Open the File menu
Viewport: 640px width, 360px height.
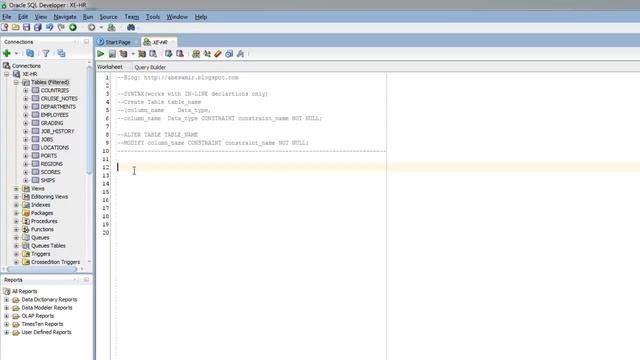click(7, 17)
